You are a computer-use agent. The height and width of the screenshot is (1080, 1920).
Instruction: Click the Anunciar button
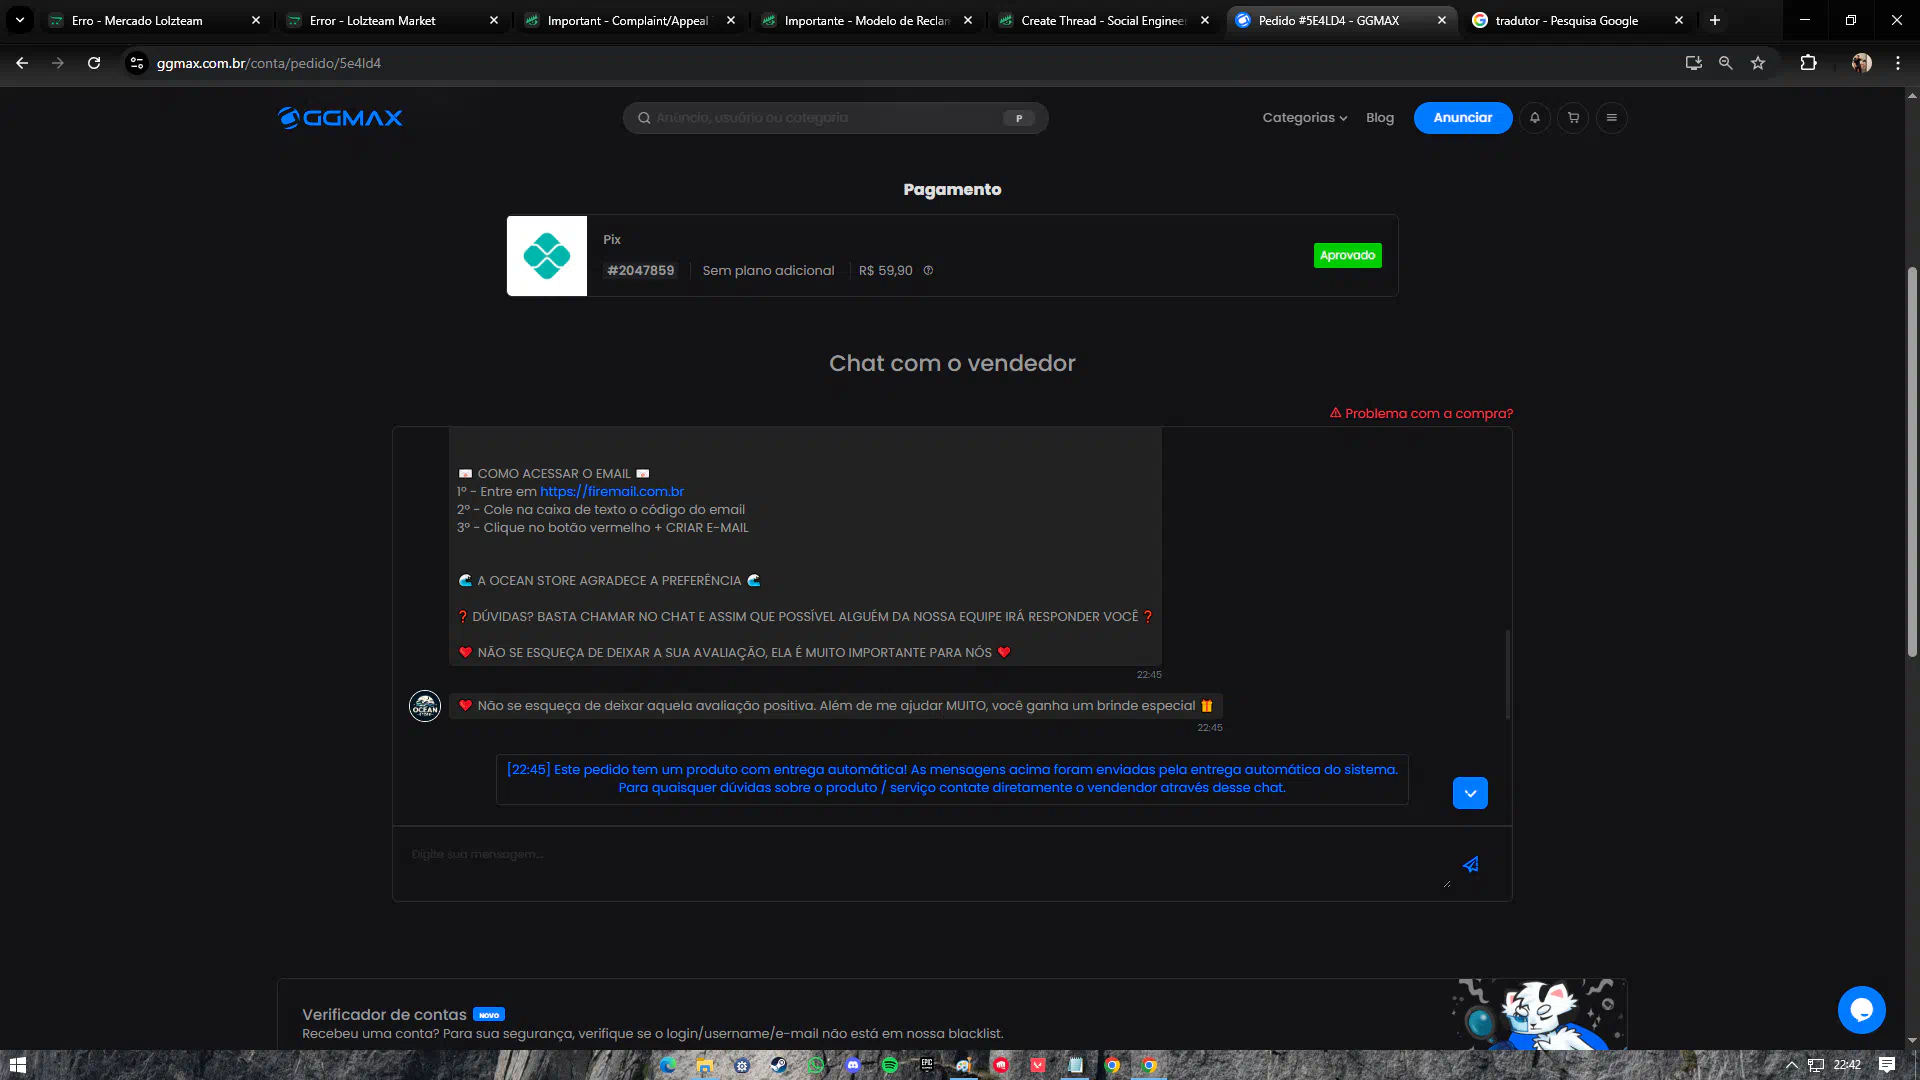click(1462, 118)
